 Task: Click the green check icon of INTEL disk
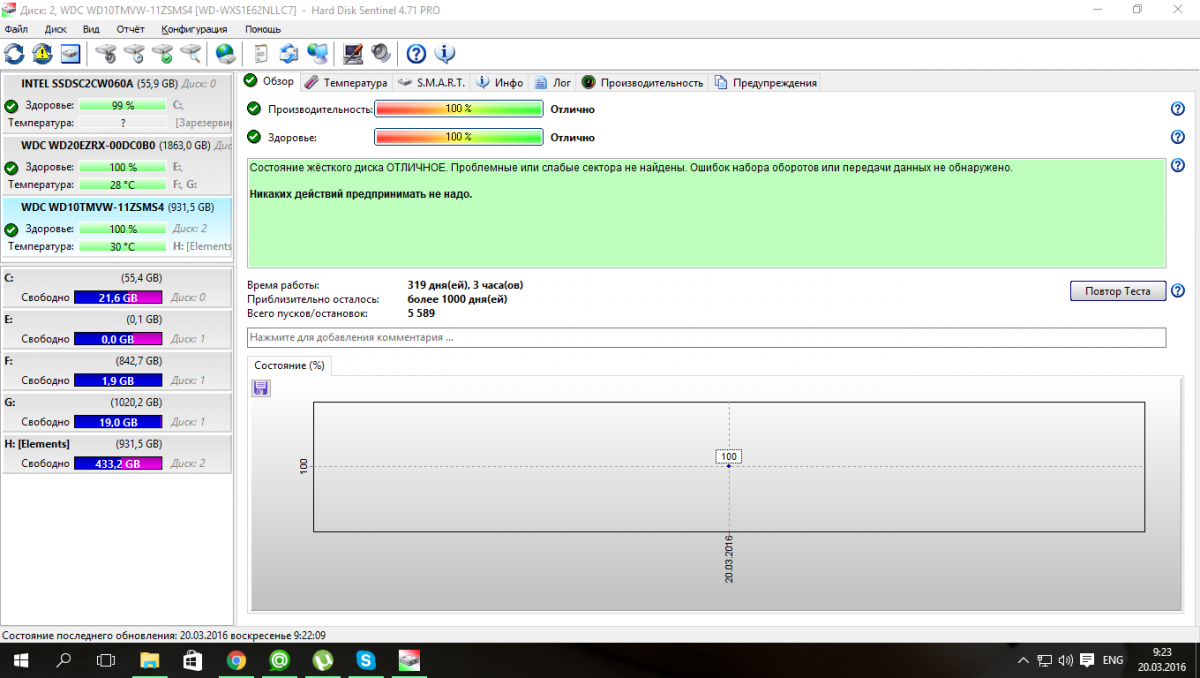tap(11, 105)
